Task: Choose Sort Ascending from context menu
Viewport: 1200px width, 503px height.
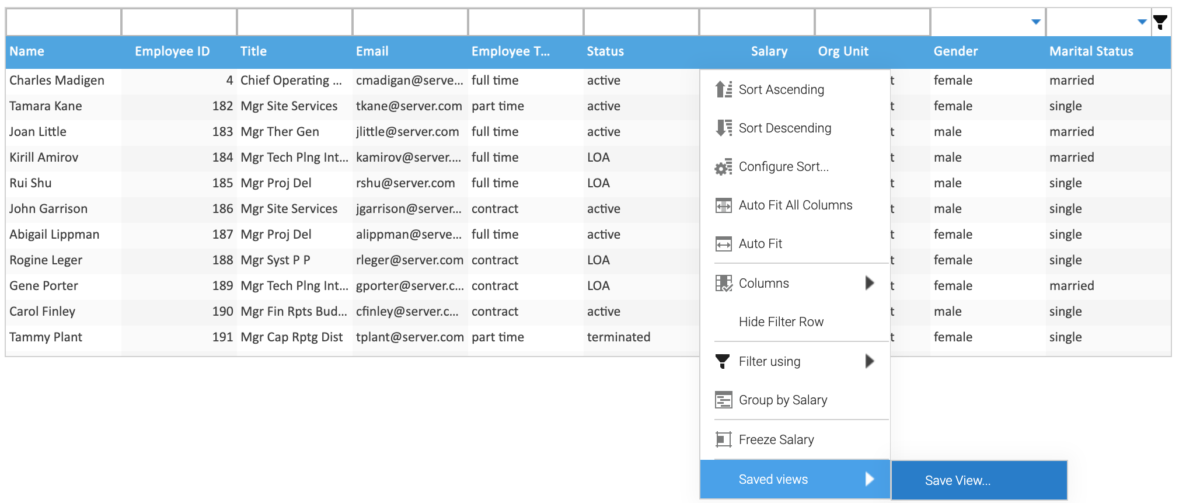Action: click(795, 89)
